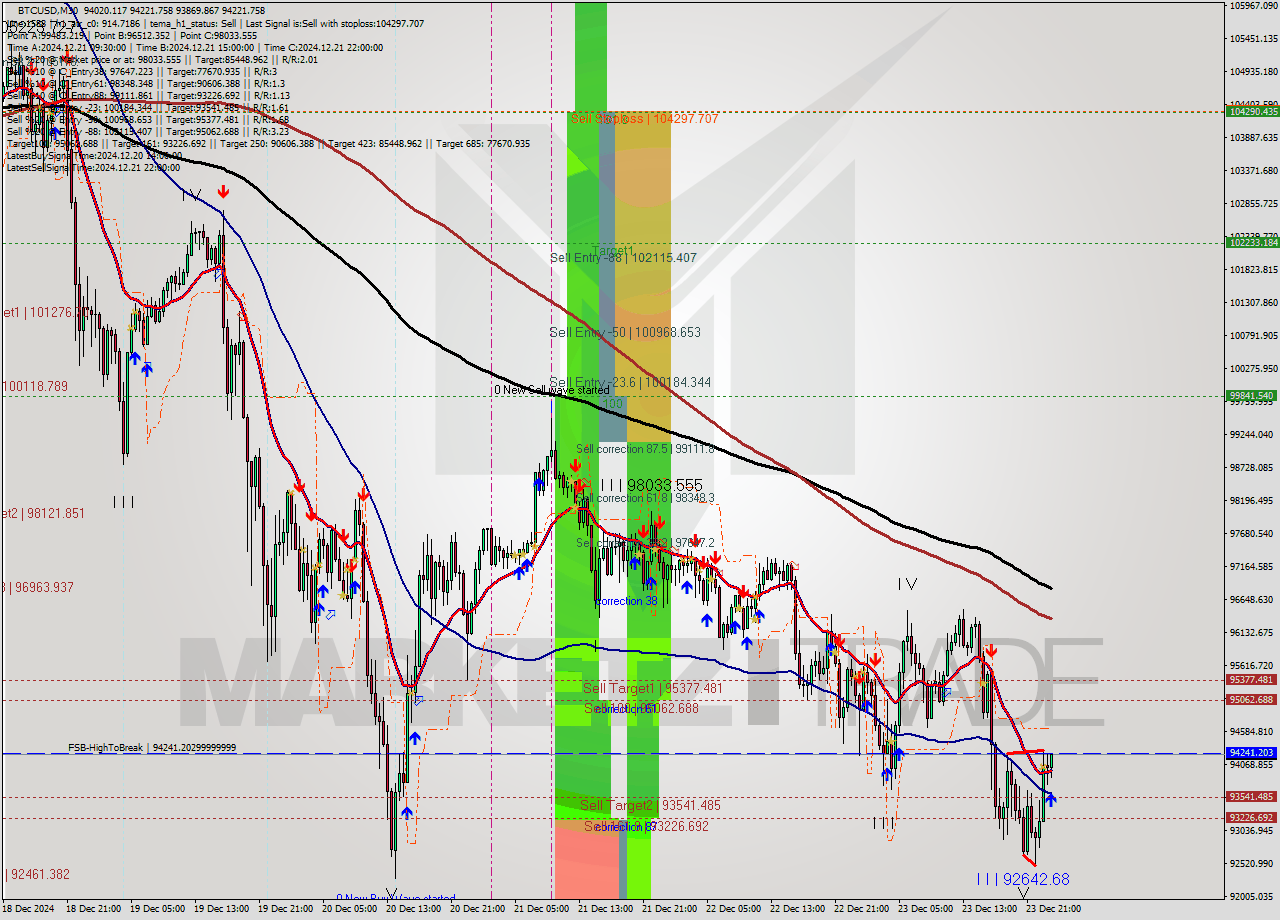Click the '23 Dec 21:00' time axis label
This screenshot has height=920, width=1280.
tap(1052, 909)
